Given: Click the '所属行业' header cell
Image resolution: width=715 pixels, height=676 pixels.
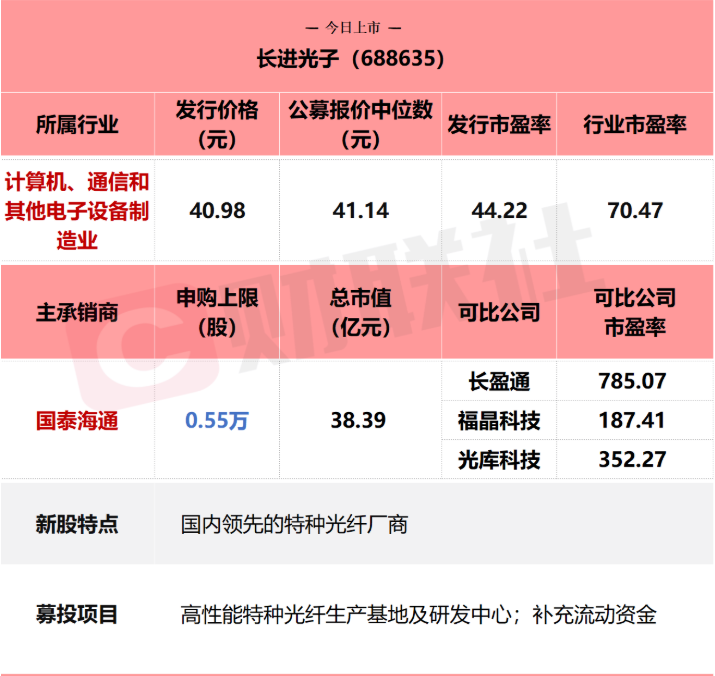Looking at the screenshot, I should pos(77,125).
